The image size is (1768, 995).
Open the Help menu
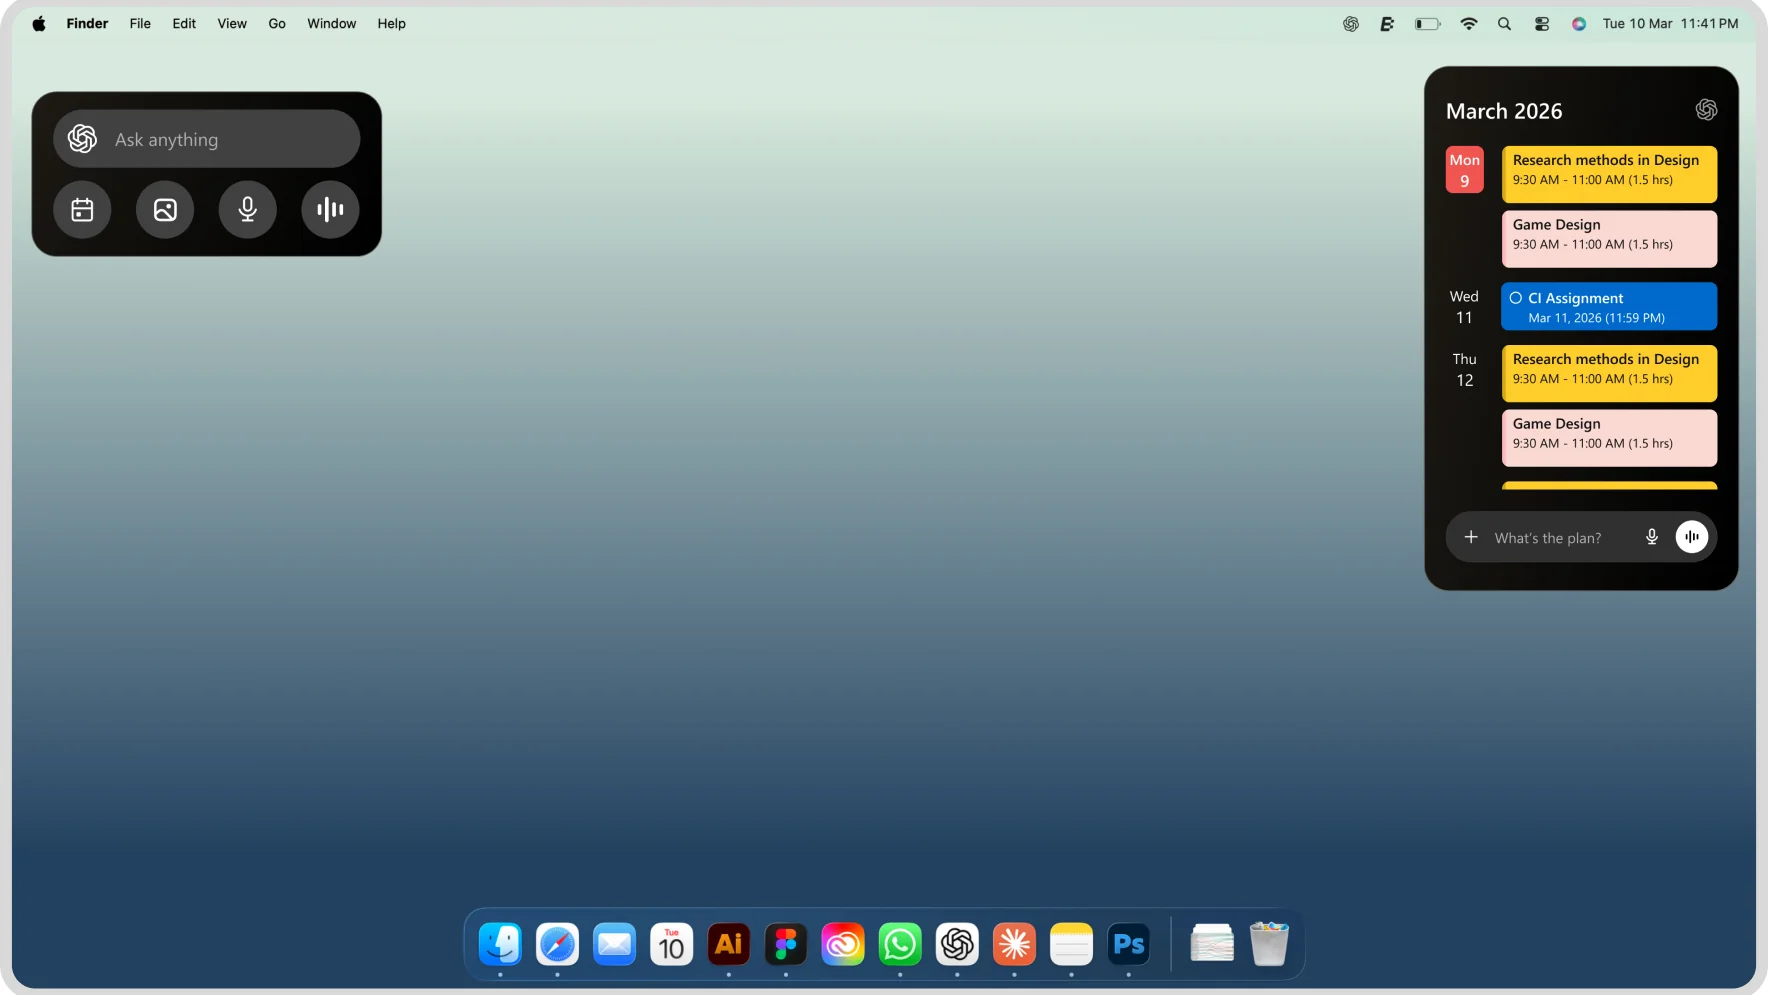point(391,23)
